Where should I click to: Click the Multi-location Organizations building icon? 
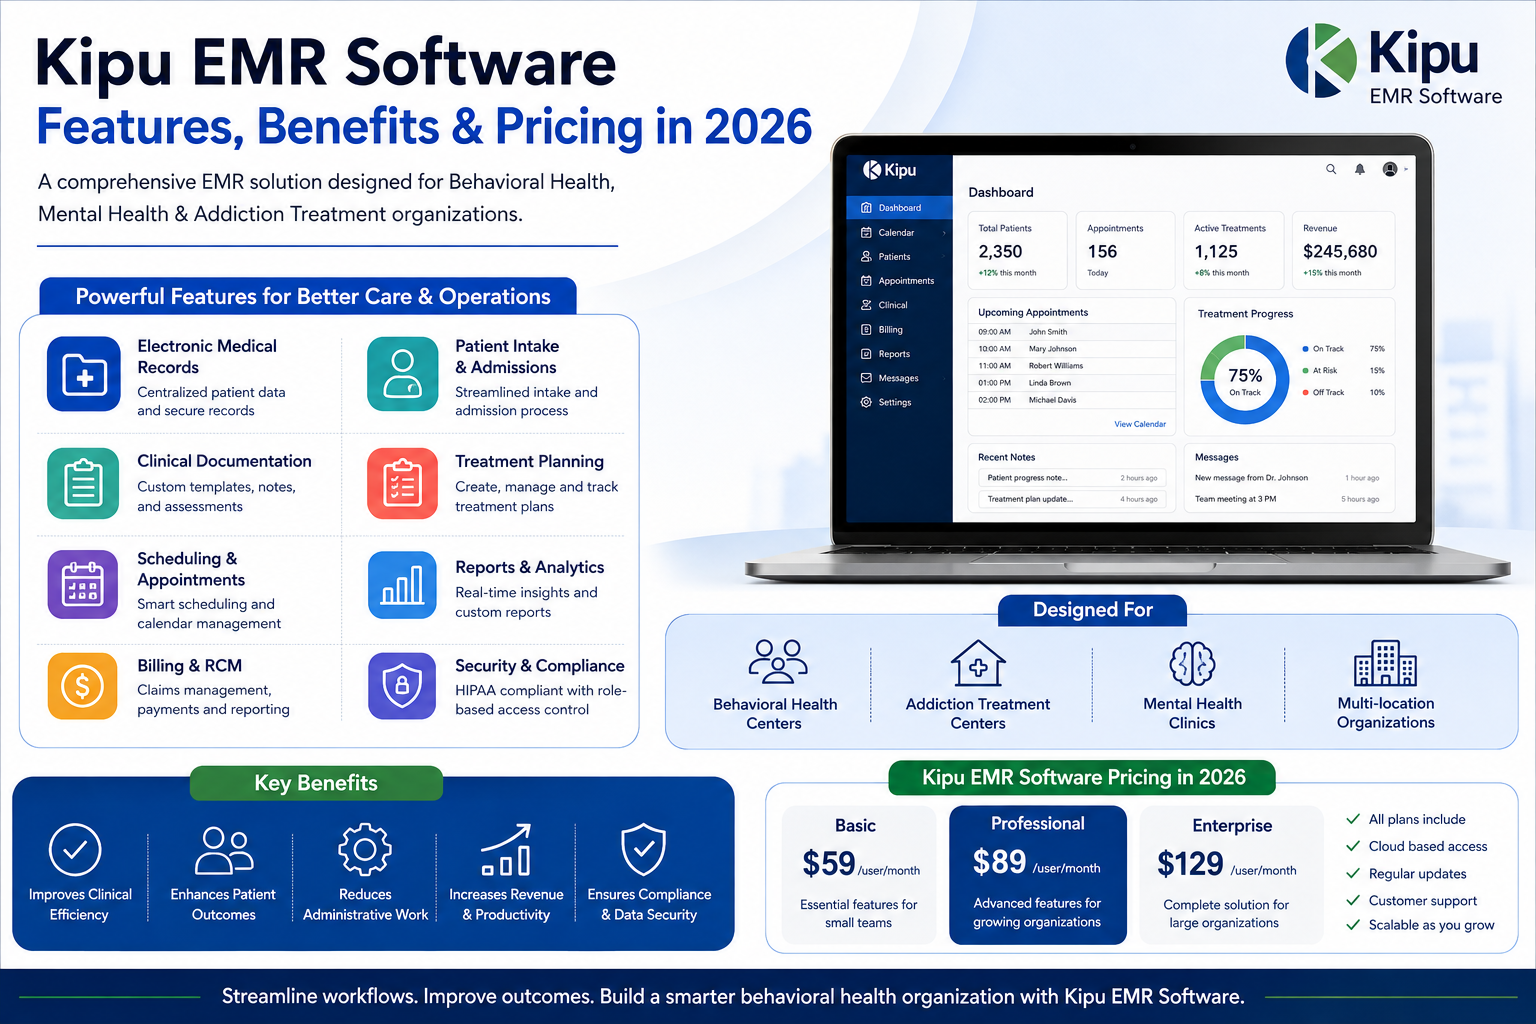1385,662
